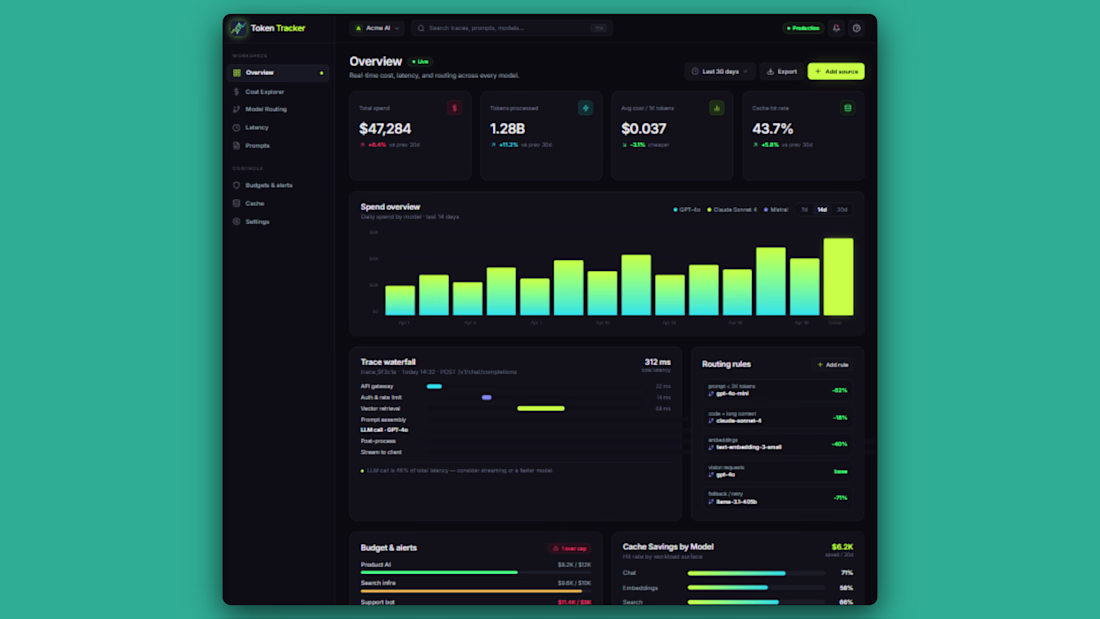Click the warning icon in 1 over cap badge

[556, 548]
